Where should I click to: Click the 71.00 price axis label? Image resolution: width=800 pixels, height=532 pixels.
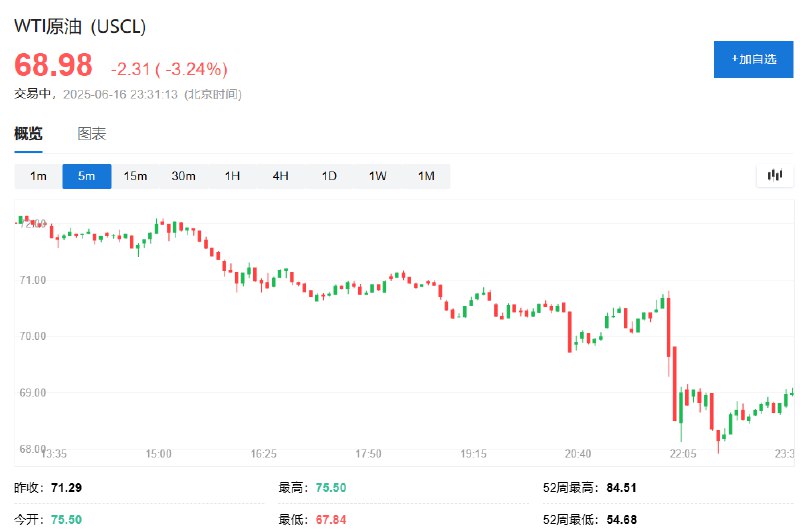coord(33,280)
